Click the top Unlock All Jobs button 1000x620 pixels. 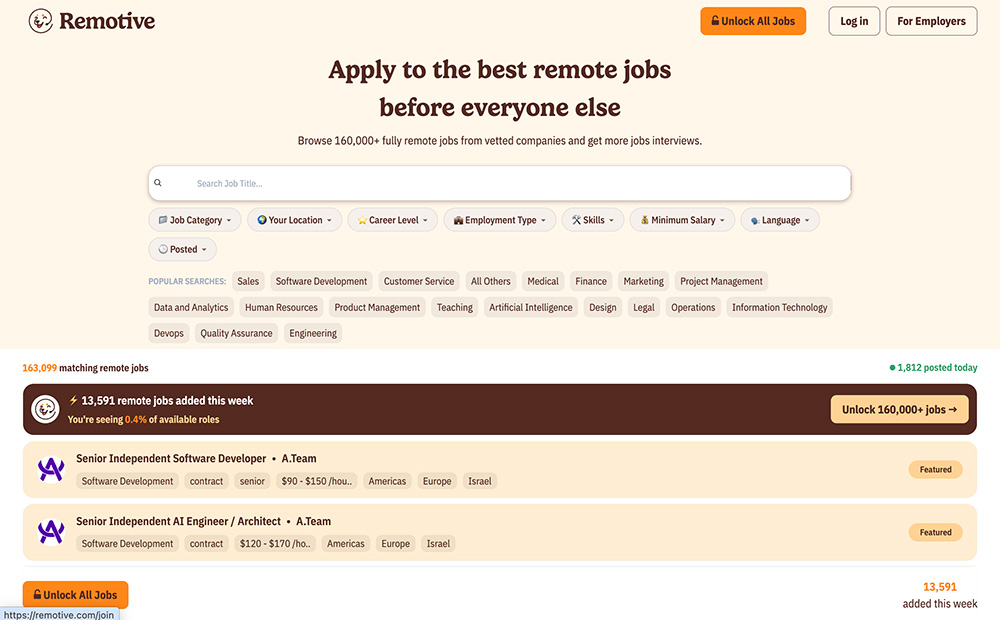(x=753, y=21)
